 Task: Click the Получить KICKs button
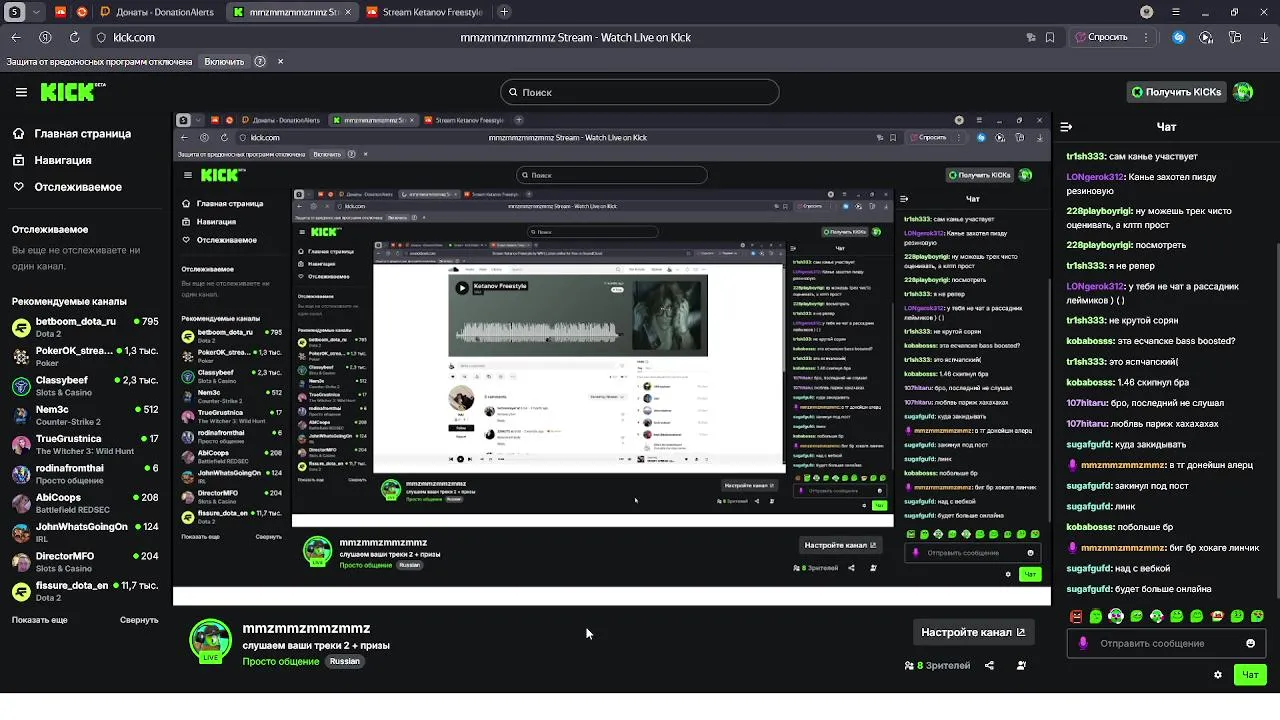pos(1176,92)
